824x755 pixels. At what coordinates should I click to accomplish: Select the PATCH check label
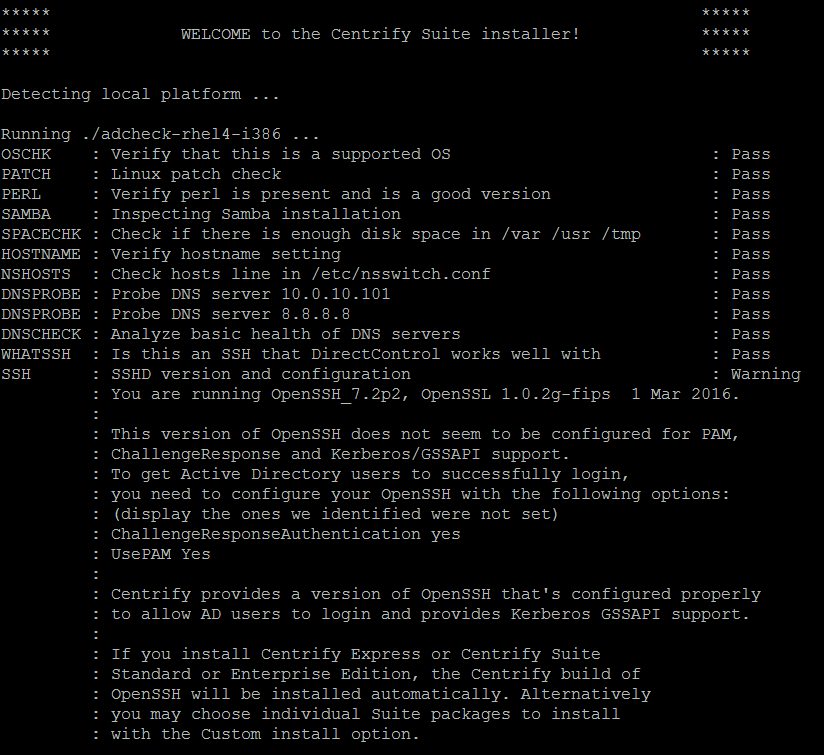26,174
